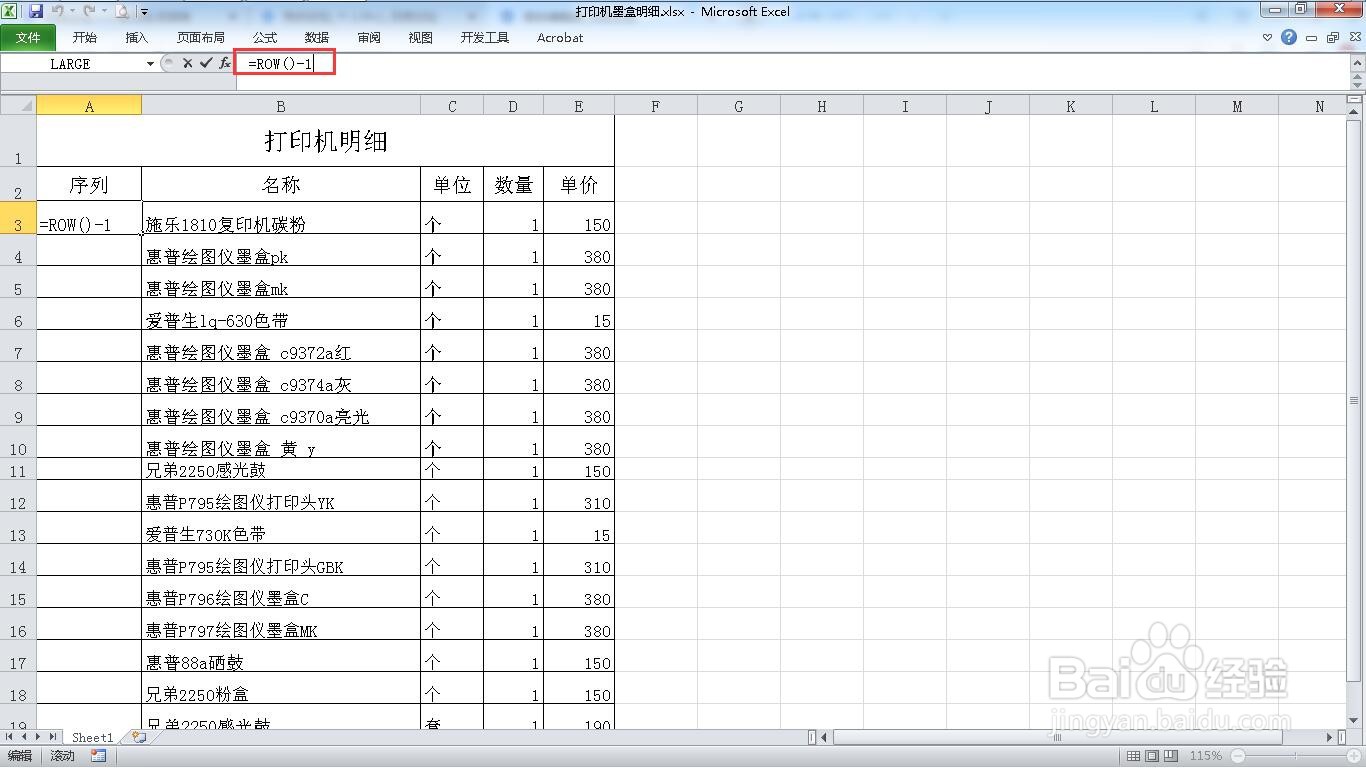Click the next sheet navigation arrow
The width and height of the screenshot is (1366, 768).
point(38,737)
